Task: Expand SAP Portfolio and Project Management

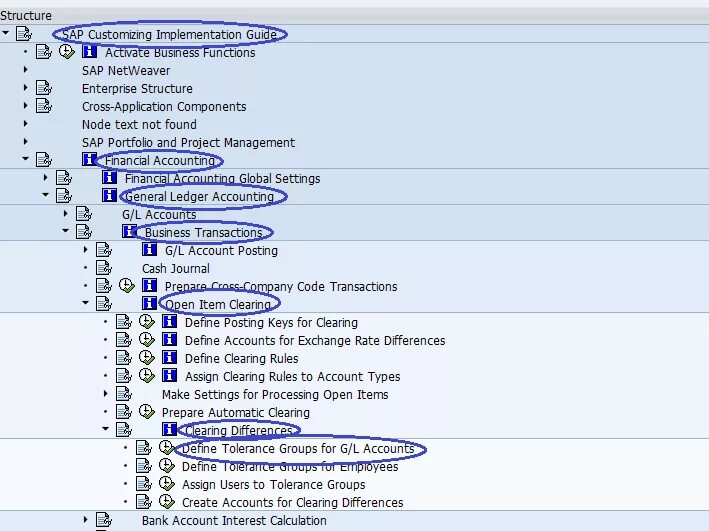Action: click(x=25, y=142)
